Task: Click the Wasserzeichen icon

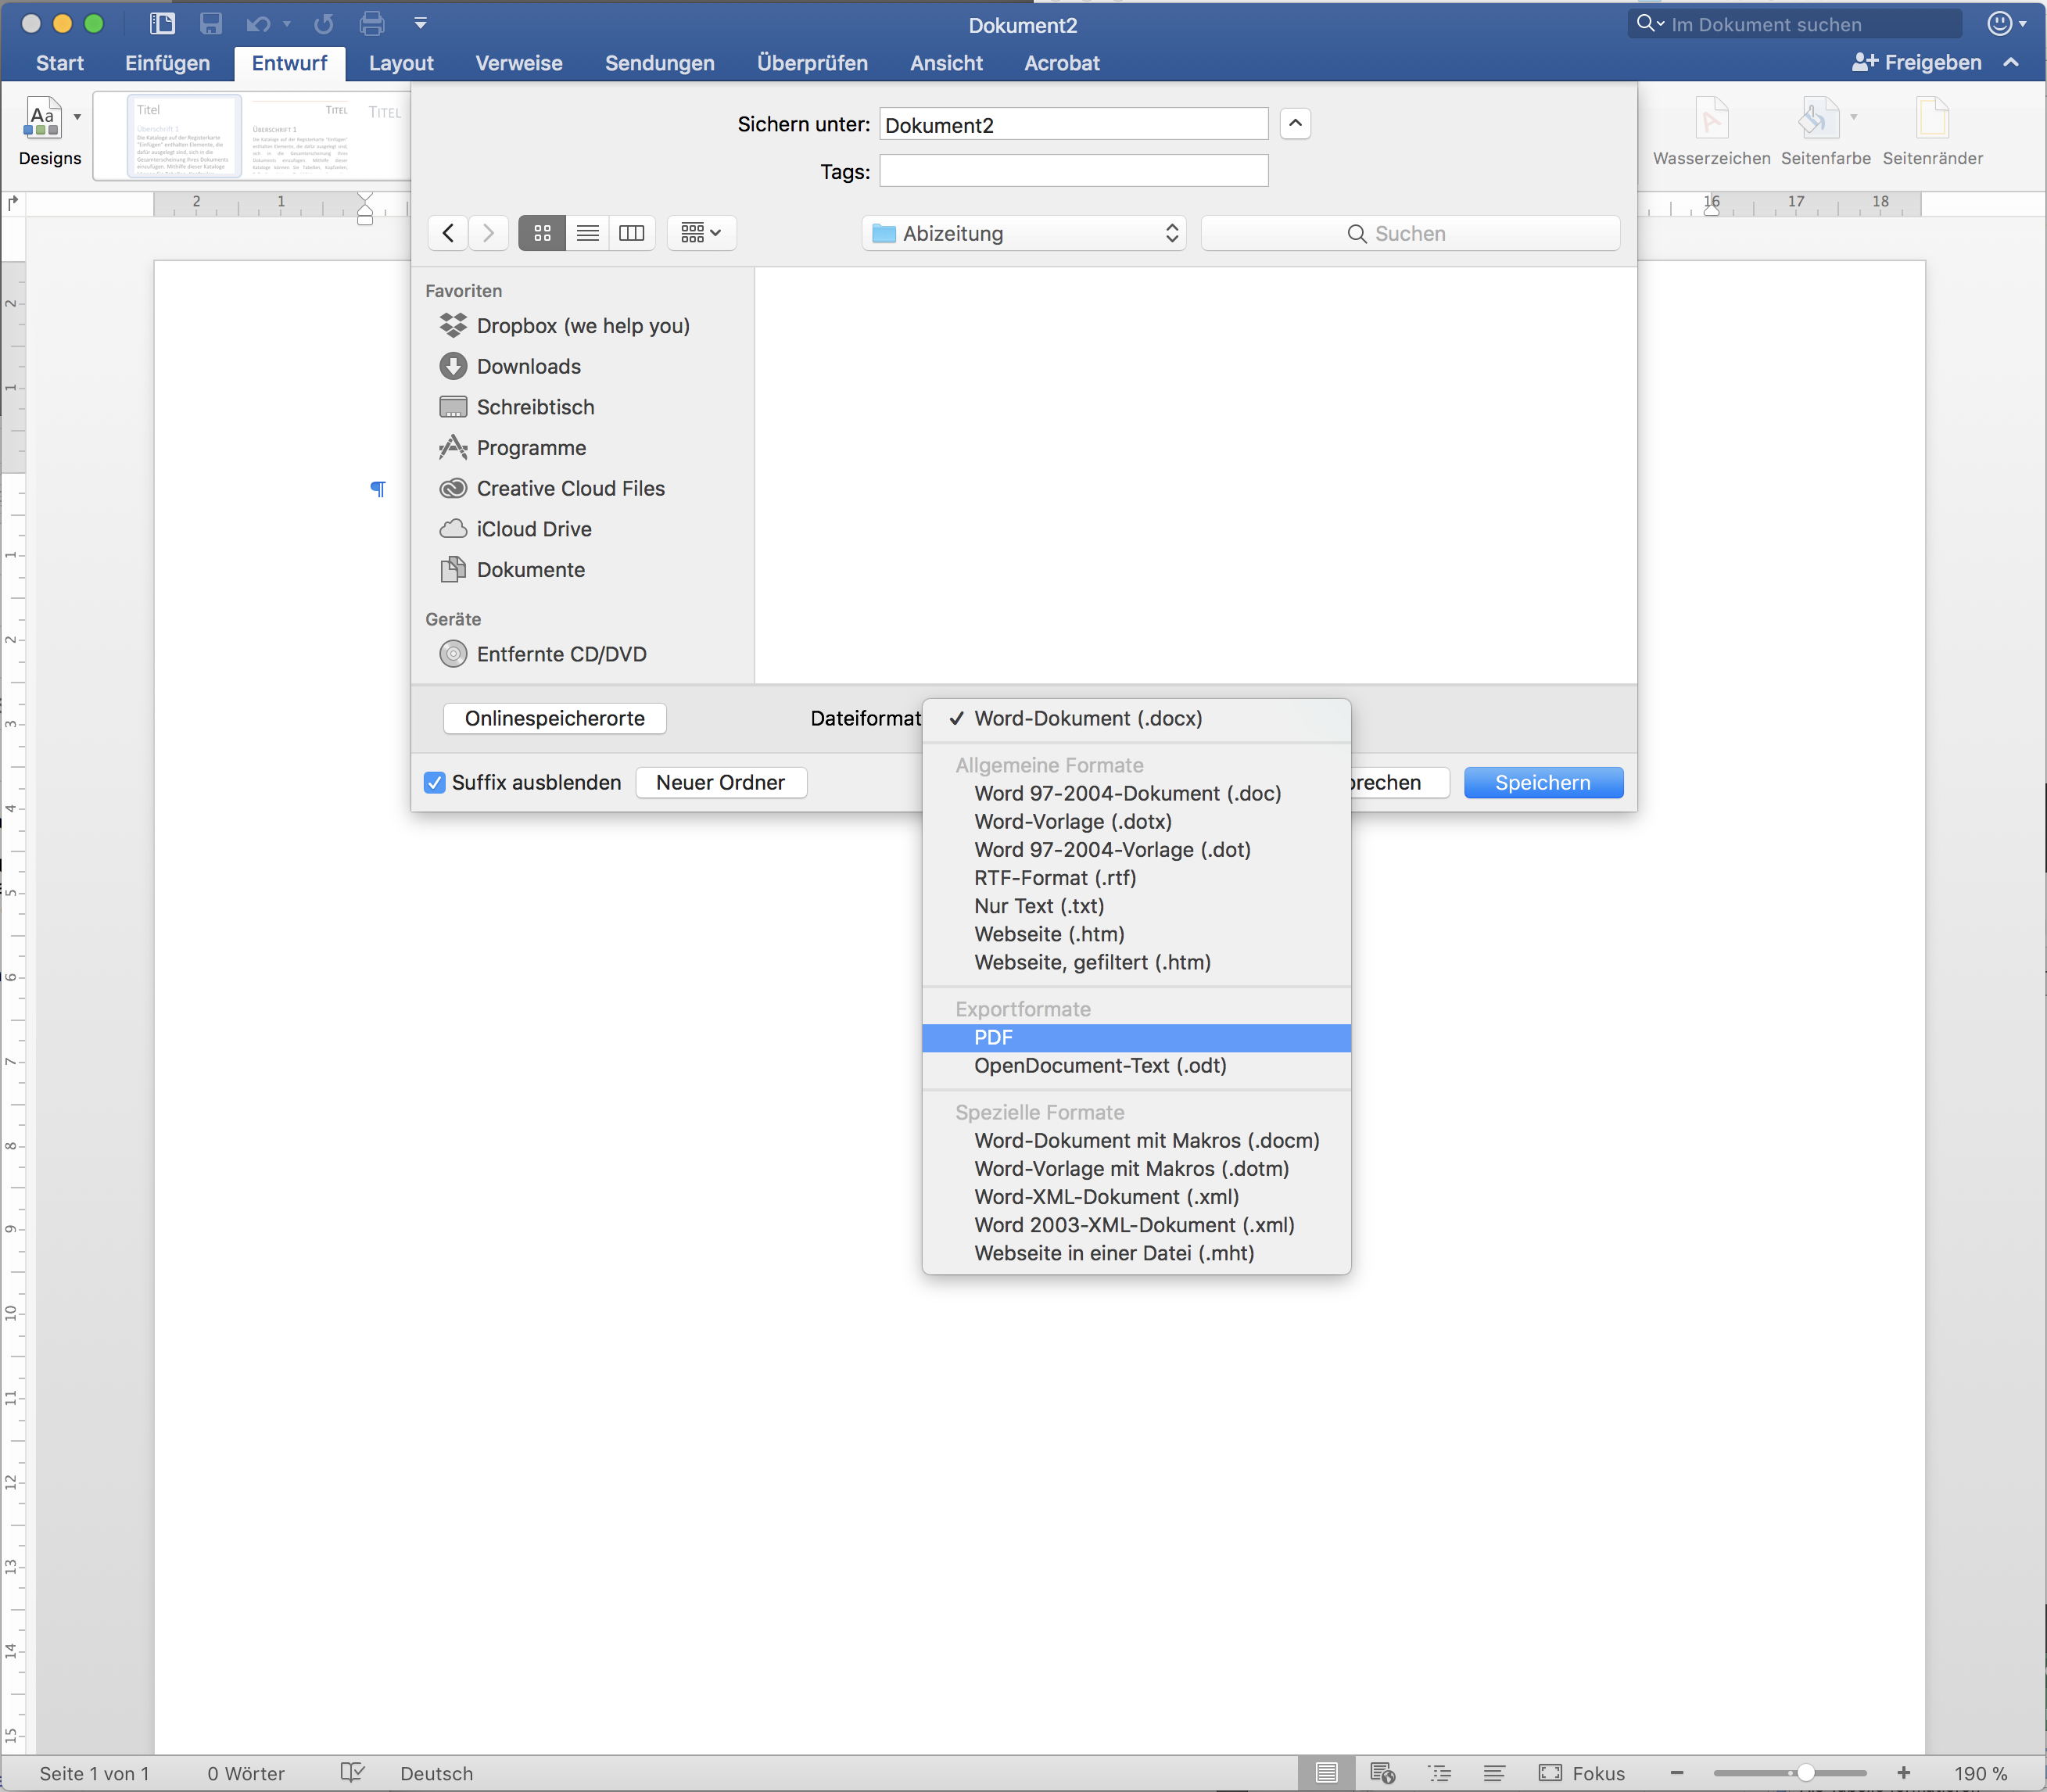Action: (1711, 118)
